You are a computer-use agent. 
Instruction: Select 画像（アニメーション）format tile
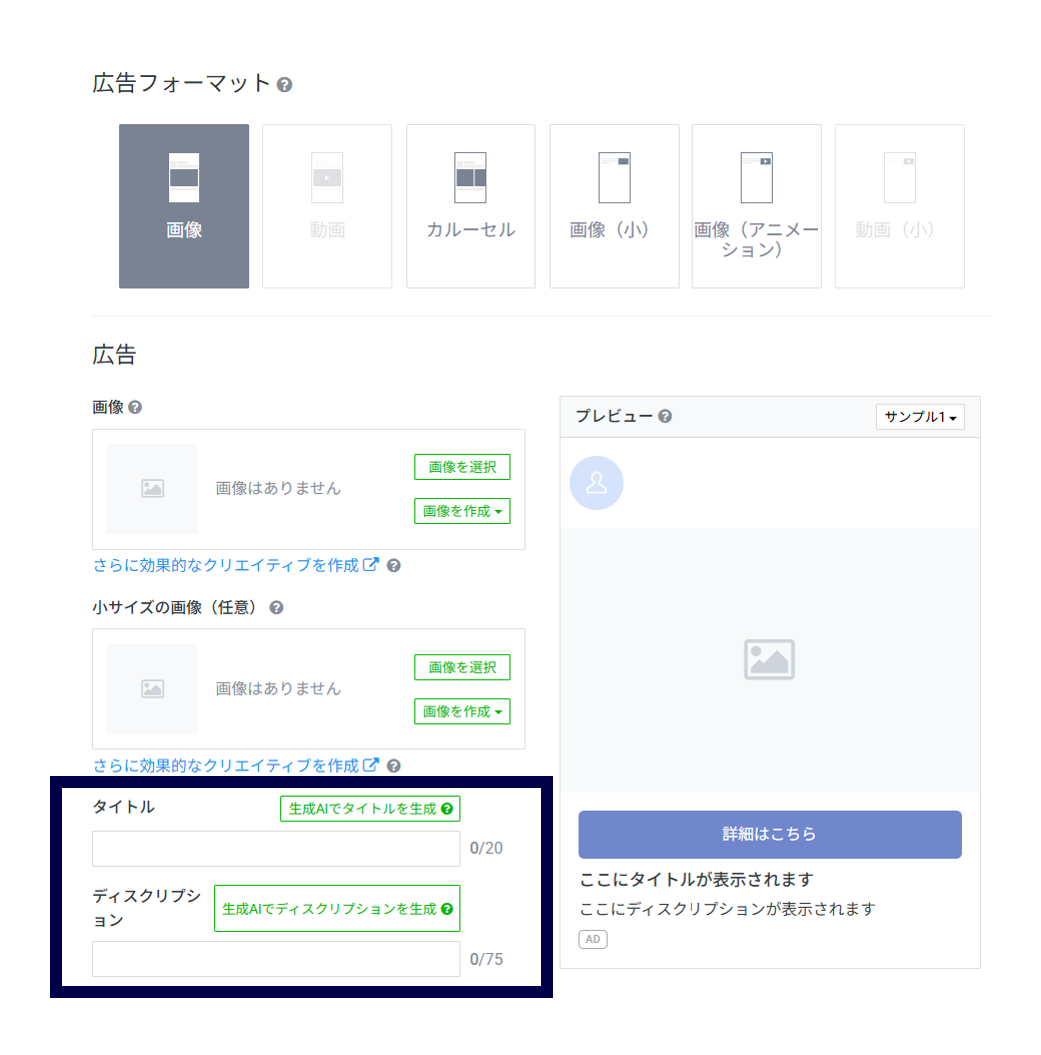pos(756,206)
